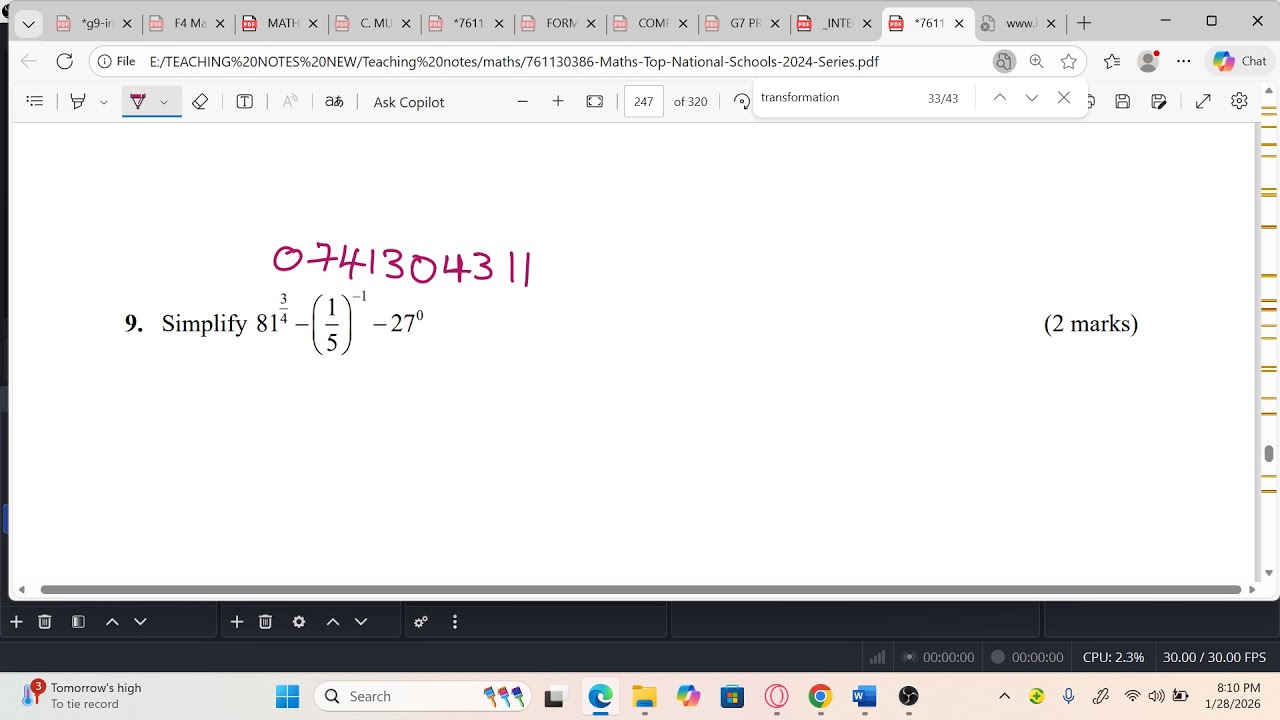Open the Translate tool
Image resolution: width=1280 pixels, height=720 pixels.
pos(334,101)
